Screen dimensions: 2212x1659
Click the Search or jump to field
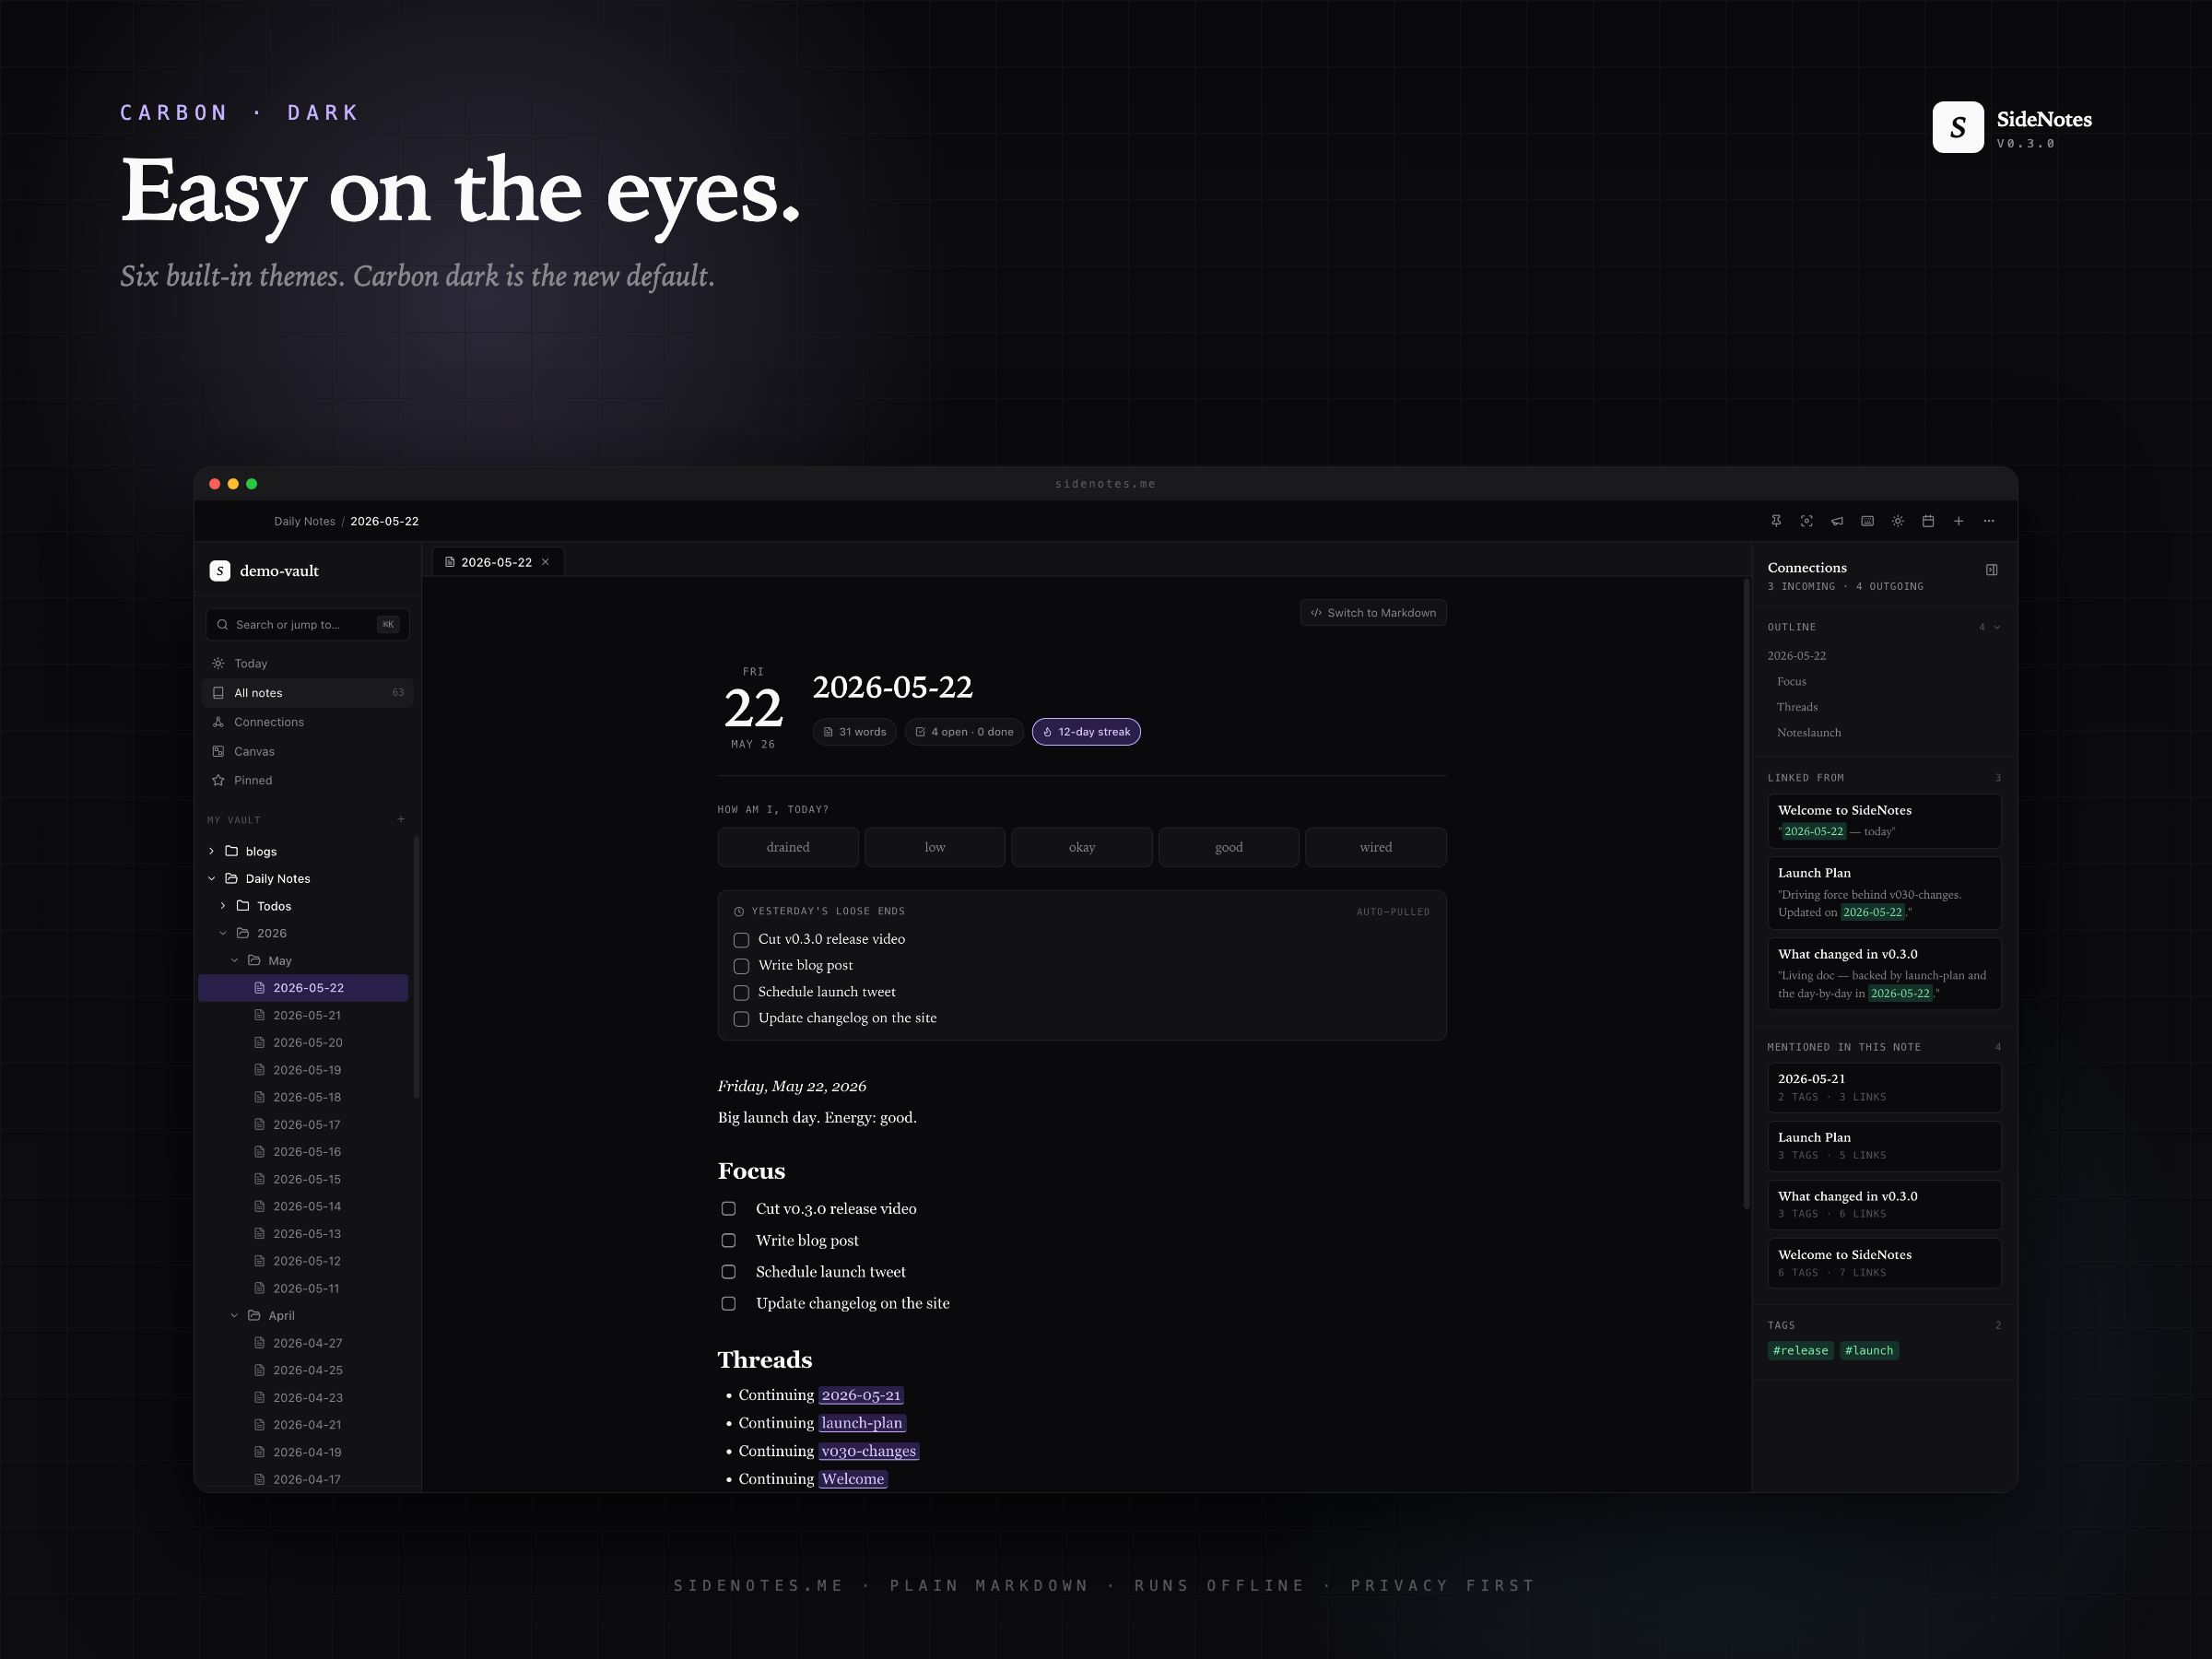click(307, 624)
